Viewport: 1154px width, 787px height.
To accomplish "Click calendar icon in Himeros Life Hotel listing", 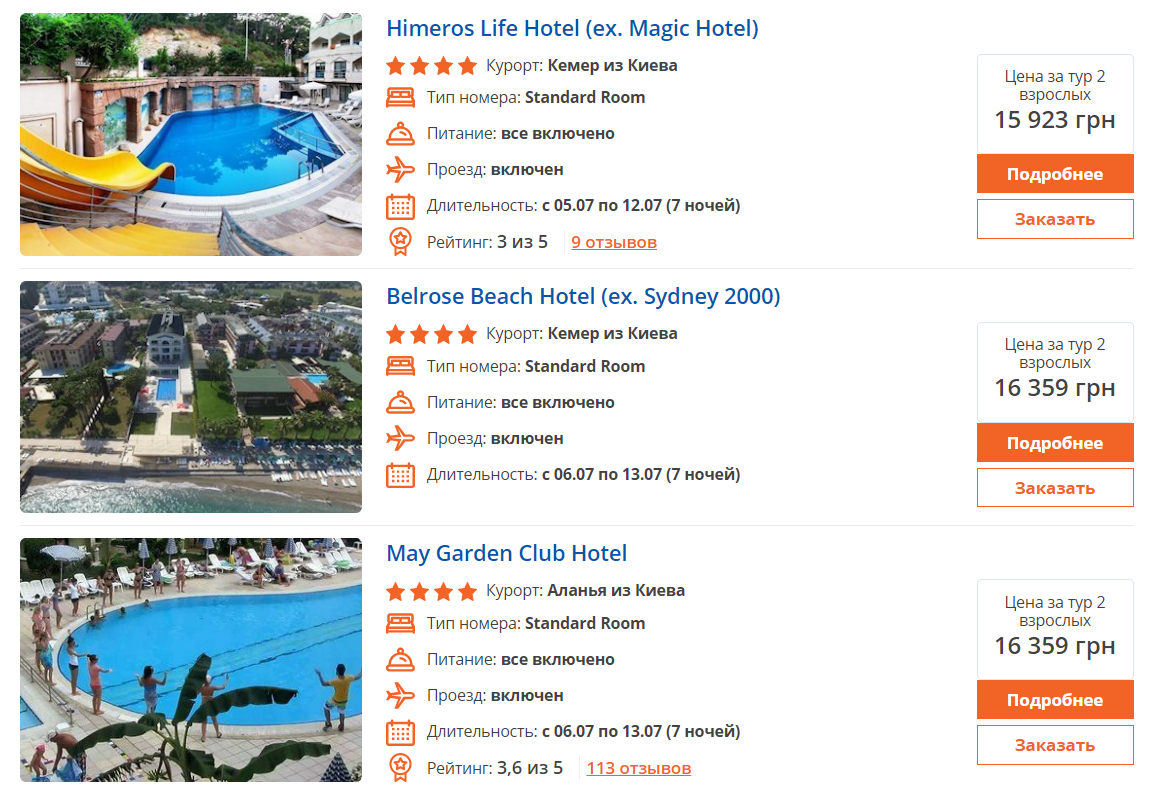I will (x=400, y=206).
